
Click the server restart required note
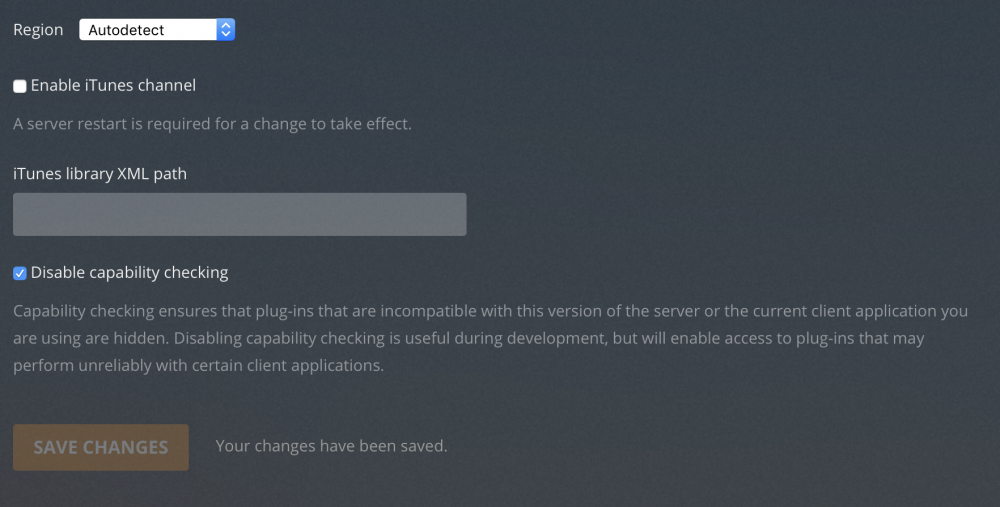click(x=212, y=124)
